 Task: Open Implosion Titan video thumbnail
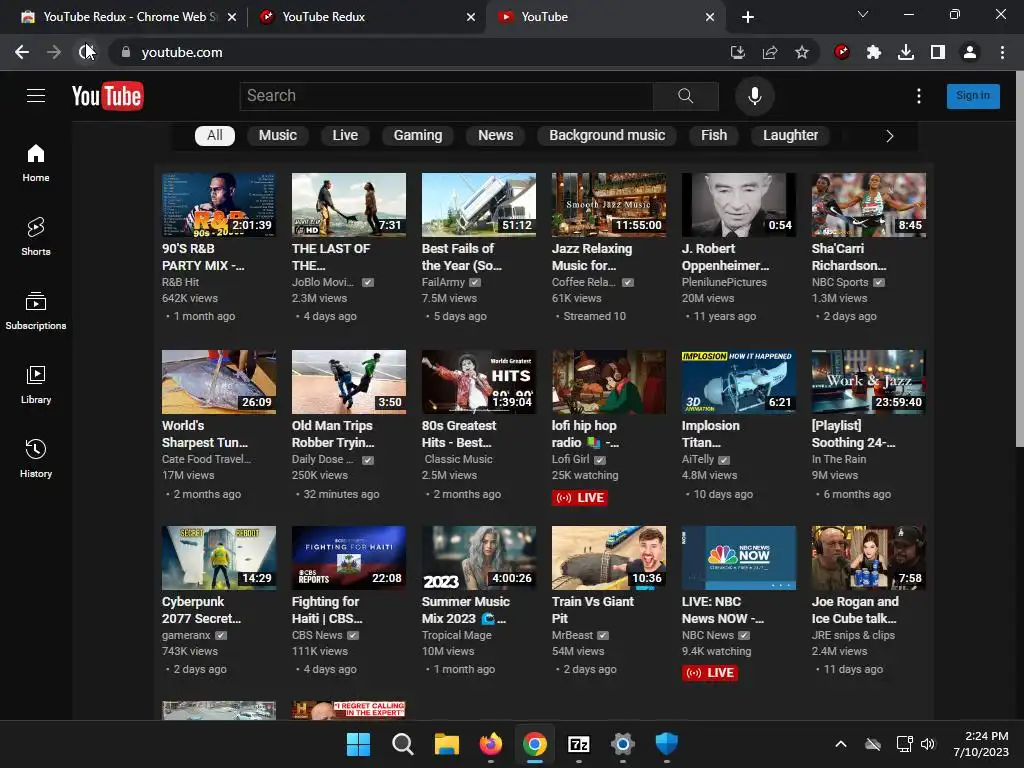pos(739,381)
